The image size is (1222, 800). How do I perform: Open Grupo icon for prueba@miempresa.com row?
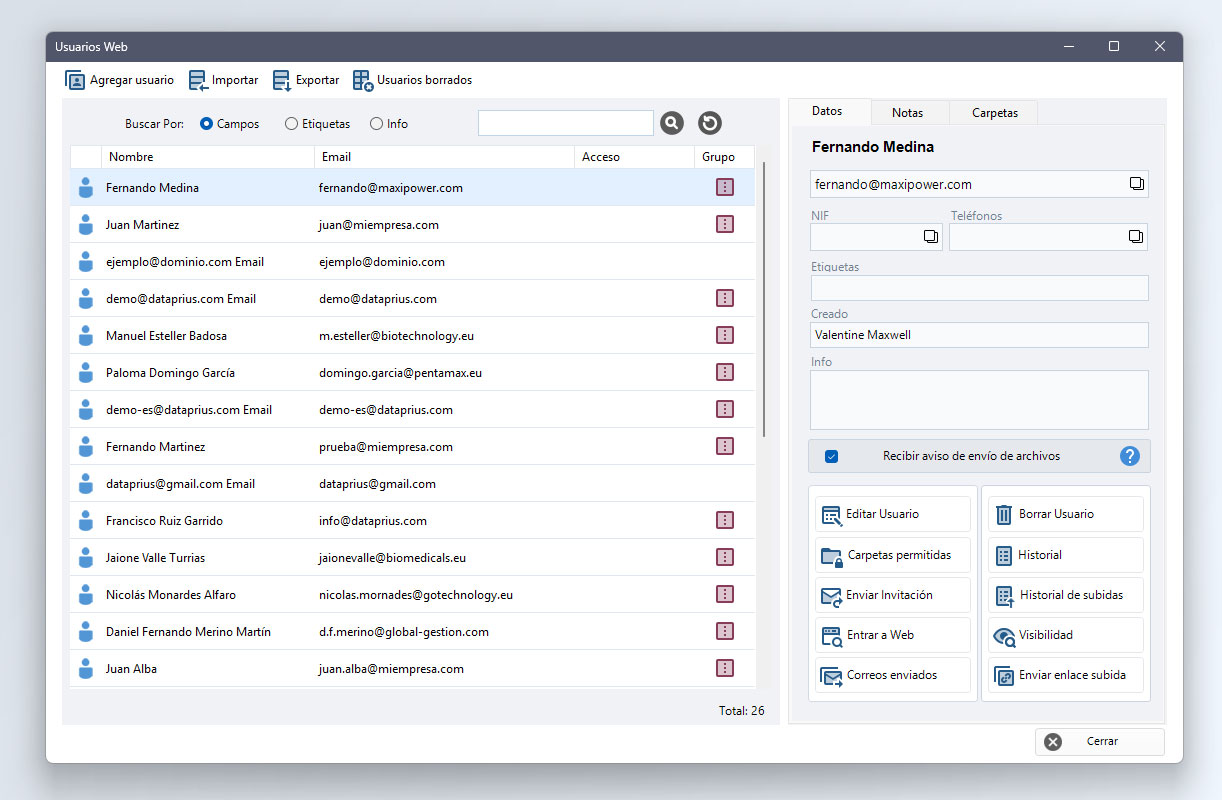pos(725,446)
